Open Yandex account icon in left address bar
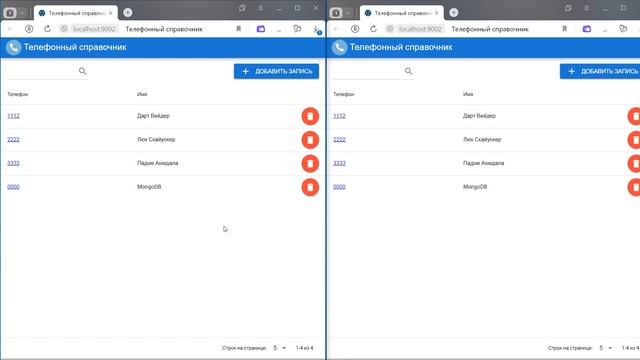 (29, 29)
